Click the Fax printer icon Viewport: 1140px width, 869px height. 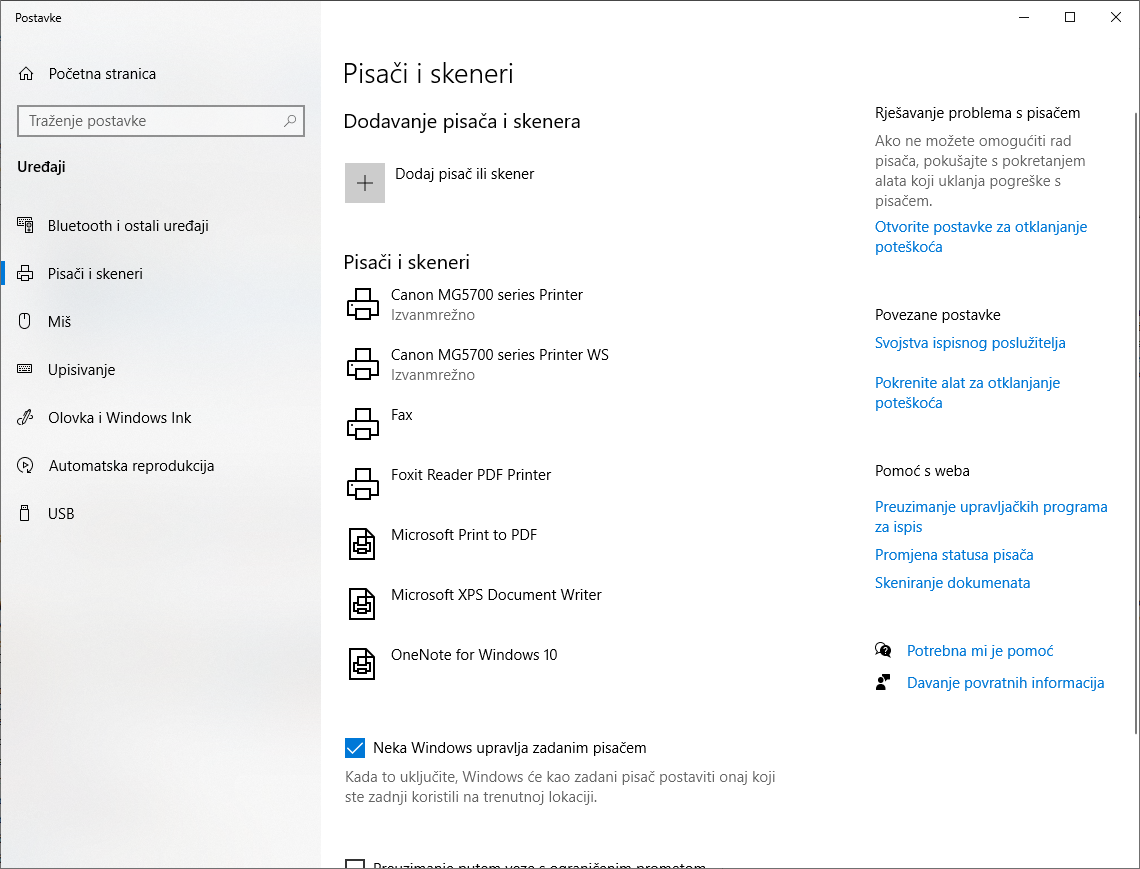362,424
